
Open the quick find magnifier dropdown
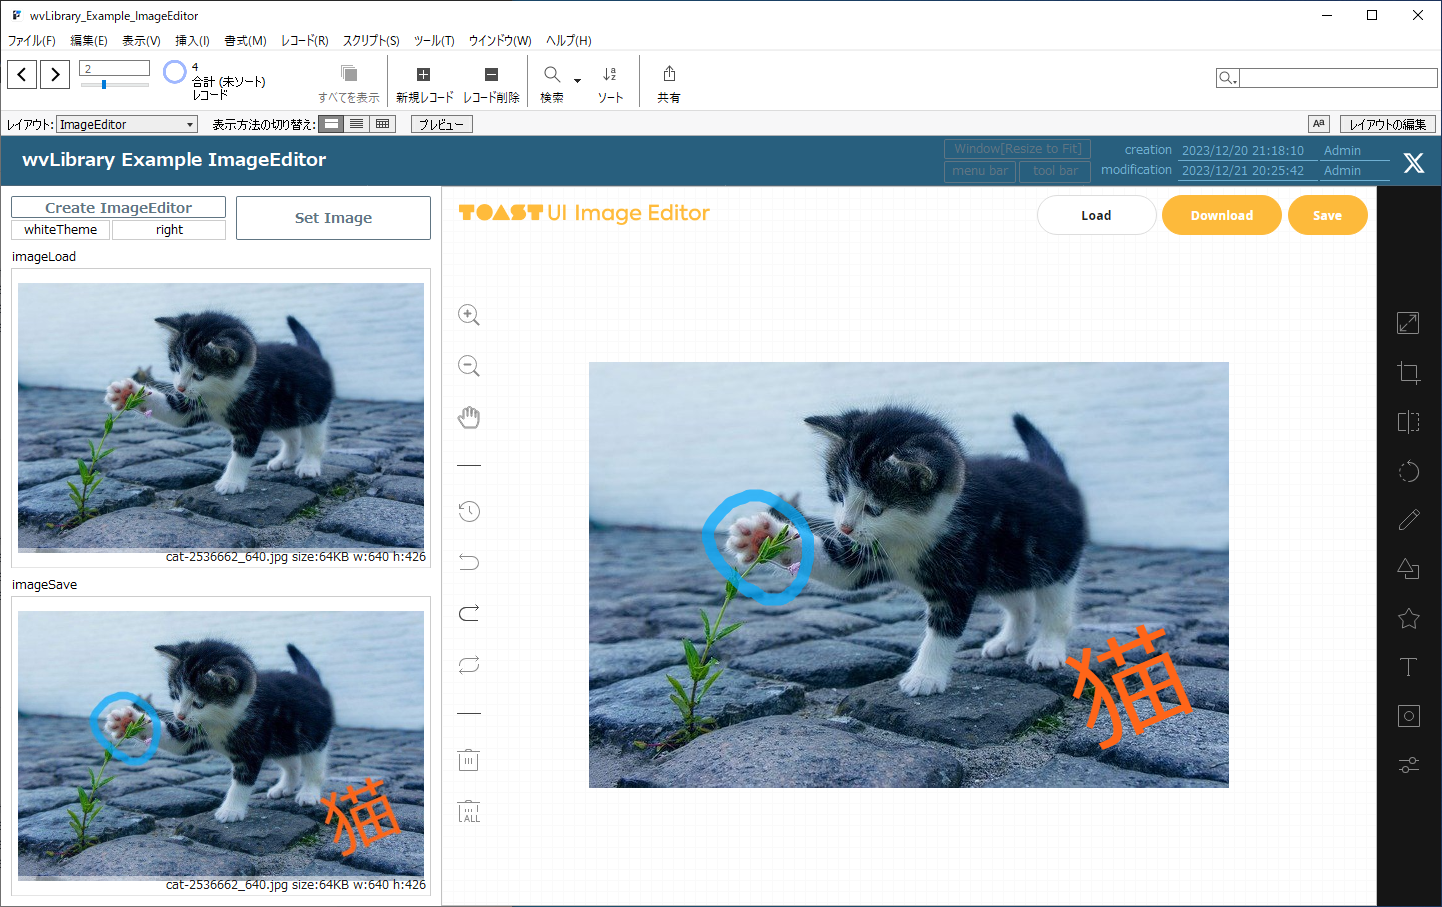click(x=1227, y=78)
